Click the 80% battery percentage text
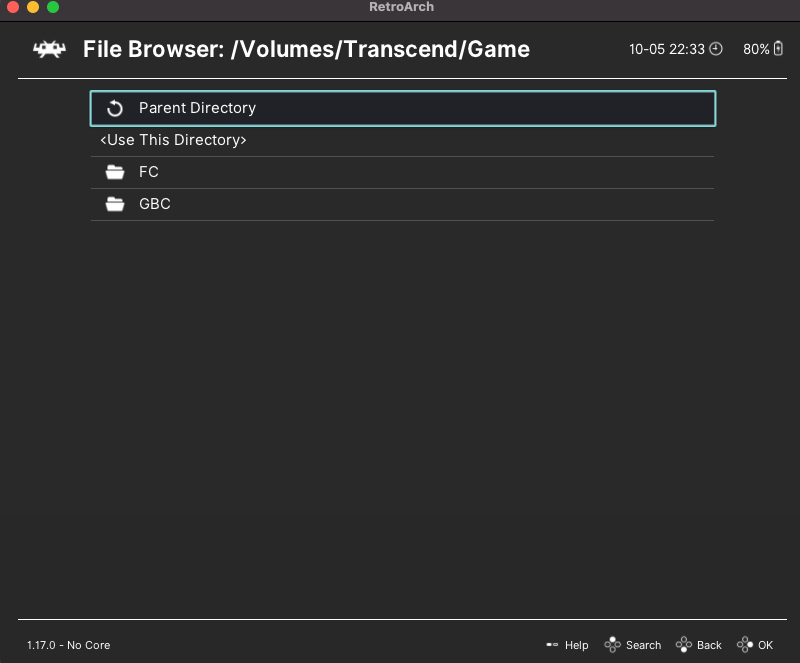 tap(756, 49)
